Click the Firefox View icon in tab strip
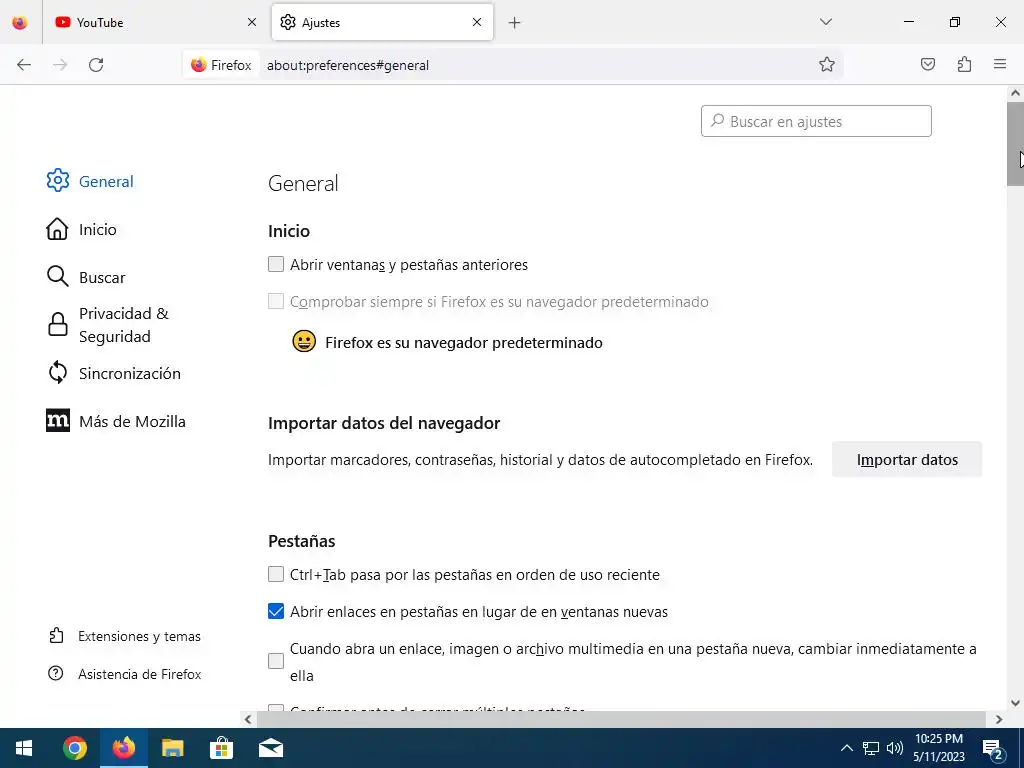The width and height of the screenshot is (1024, 768). (20, 22)
